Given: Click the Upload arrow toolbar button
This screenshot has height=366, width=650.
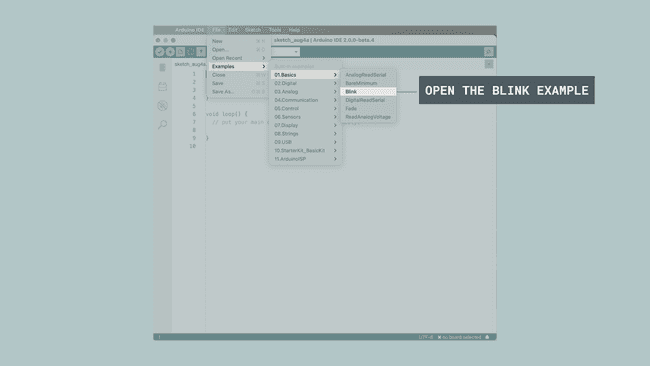Looking at the screenshot, I should [170, 52].
